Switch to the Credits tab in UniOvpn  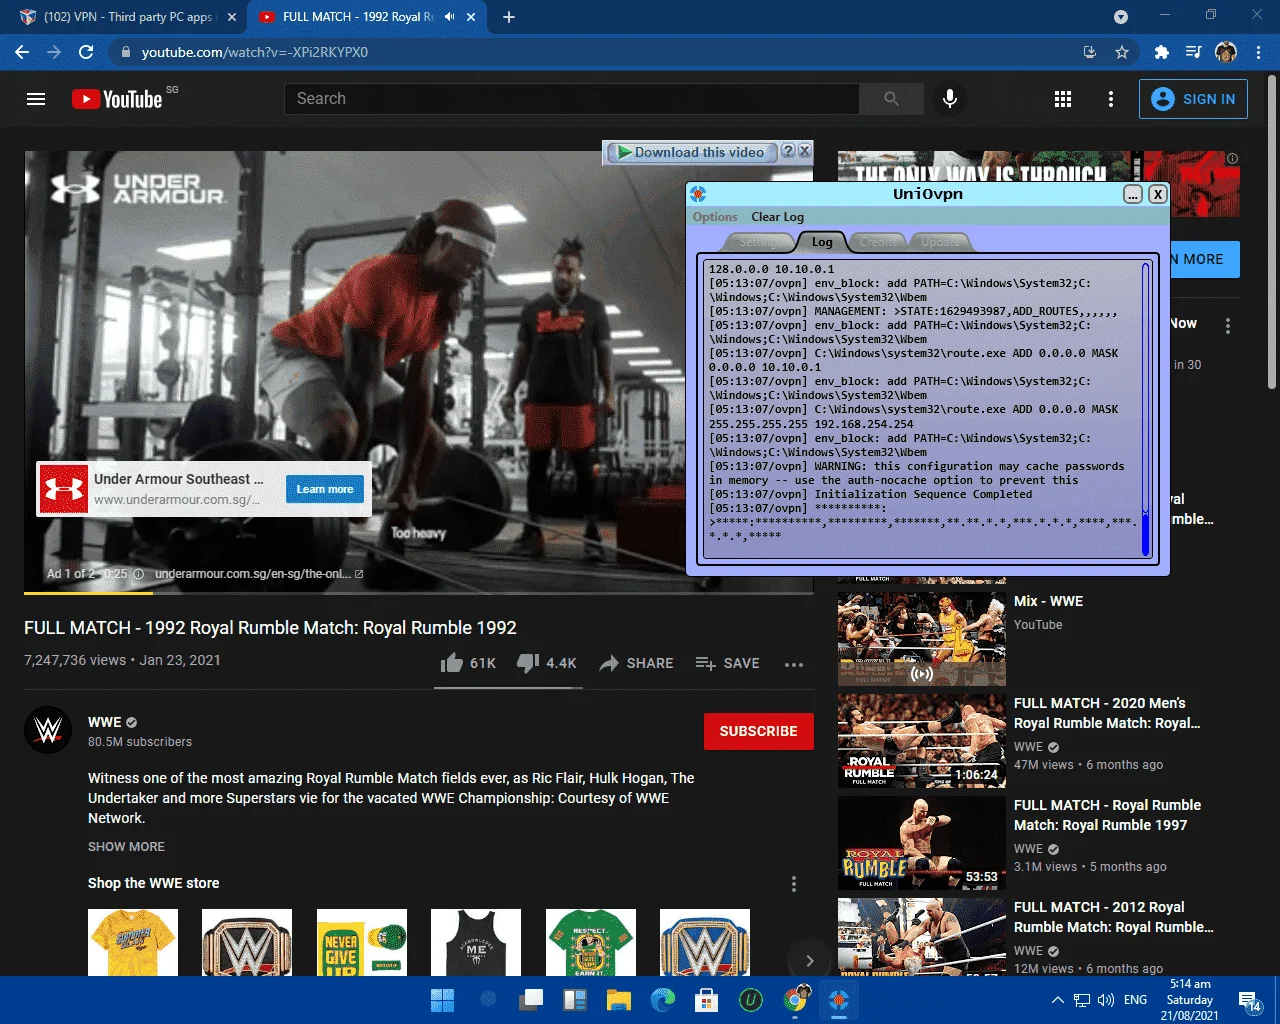click(x=878, y=242)
